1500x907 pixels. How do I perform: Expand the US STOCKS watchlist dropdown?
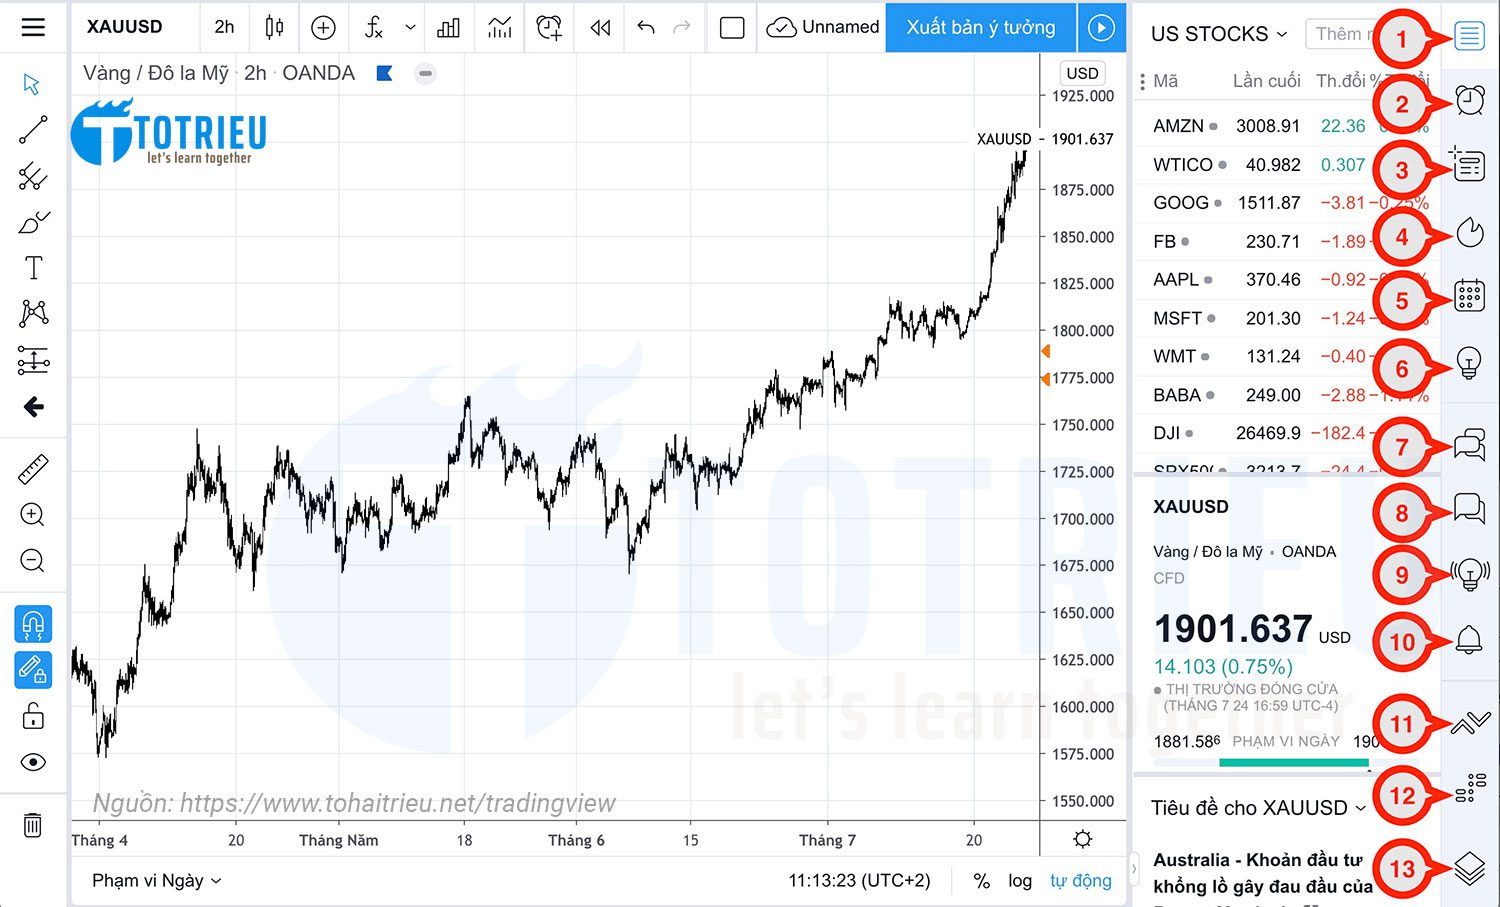click(1219, 34)
